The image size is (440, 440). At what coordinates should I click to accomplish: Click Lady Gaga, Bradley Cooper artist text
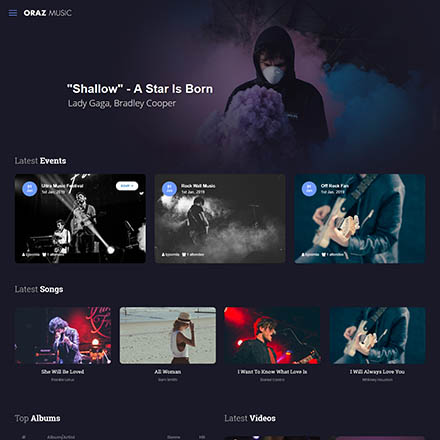(122, 103)
